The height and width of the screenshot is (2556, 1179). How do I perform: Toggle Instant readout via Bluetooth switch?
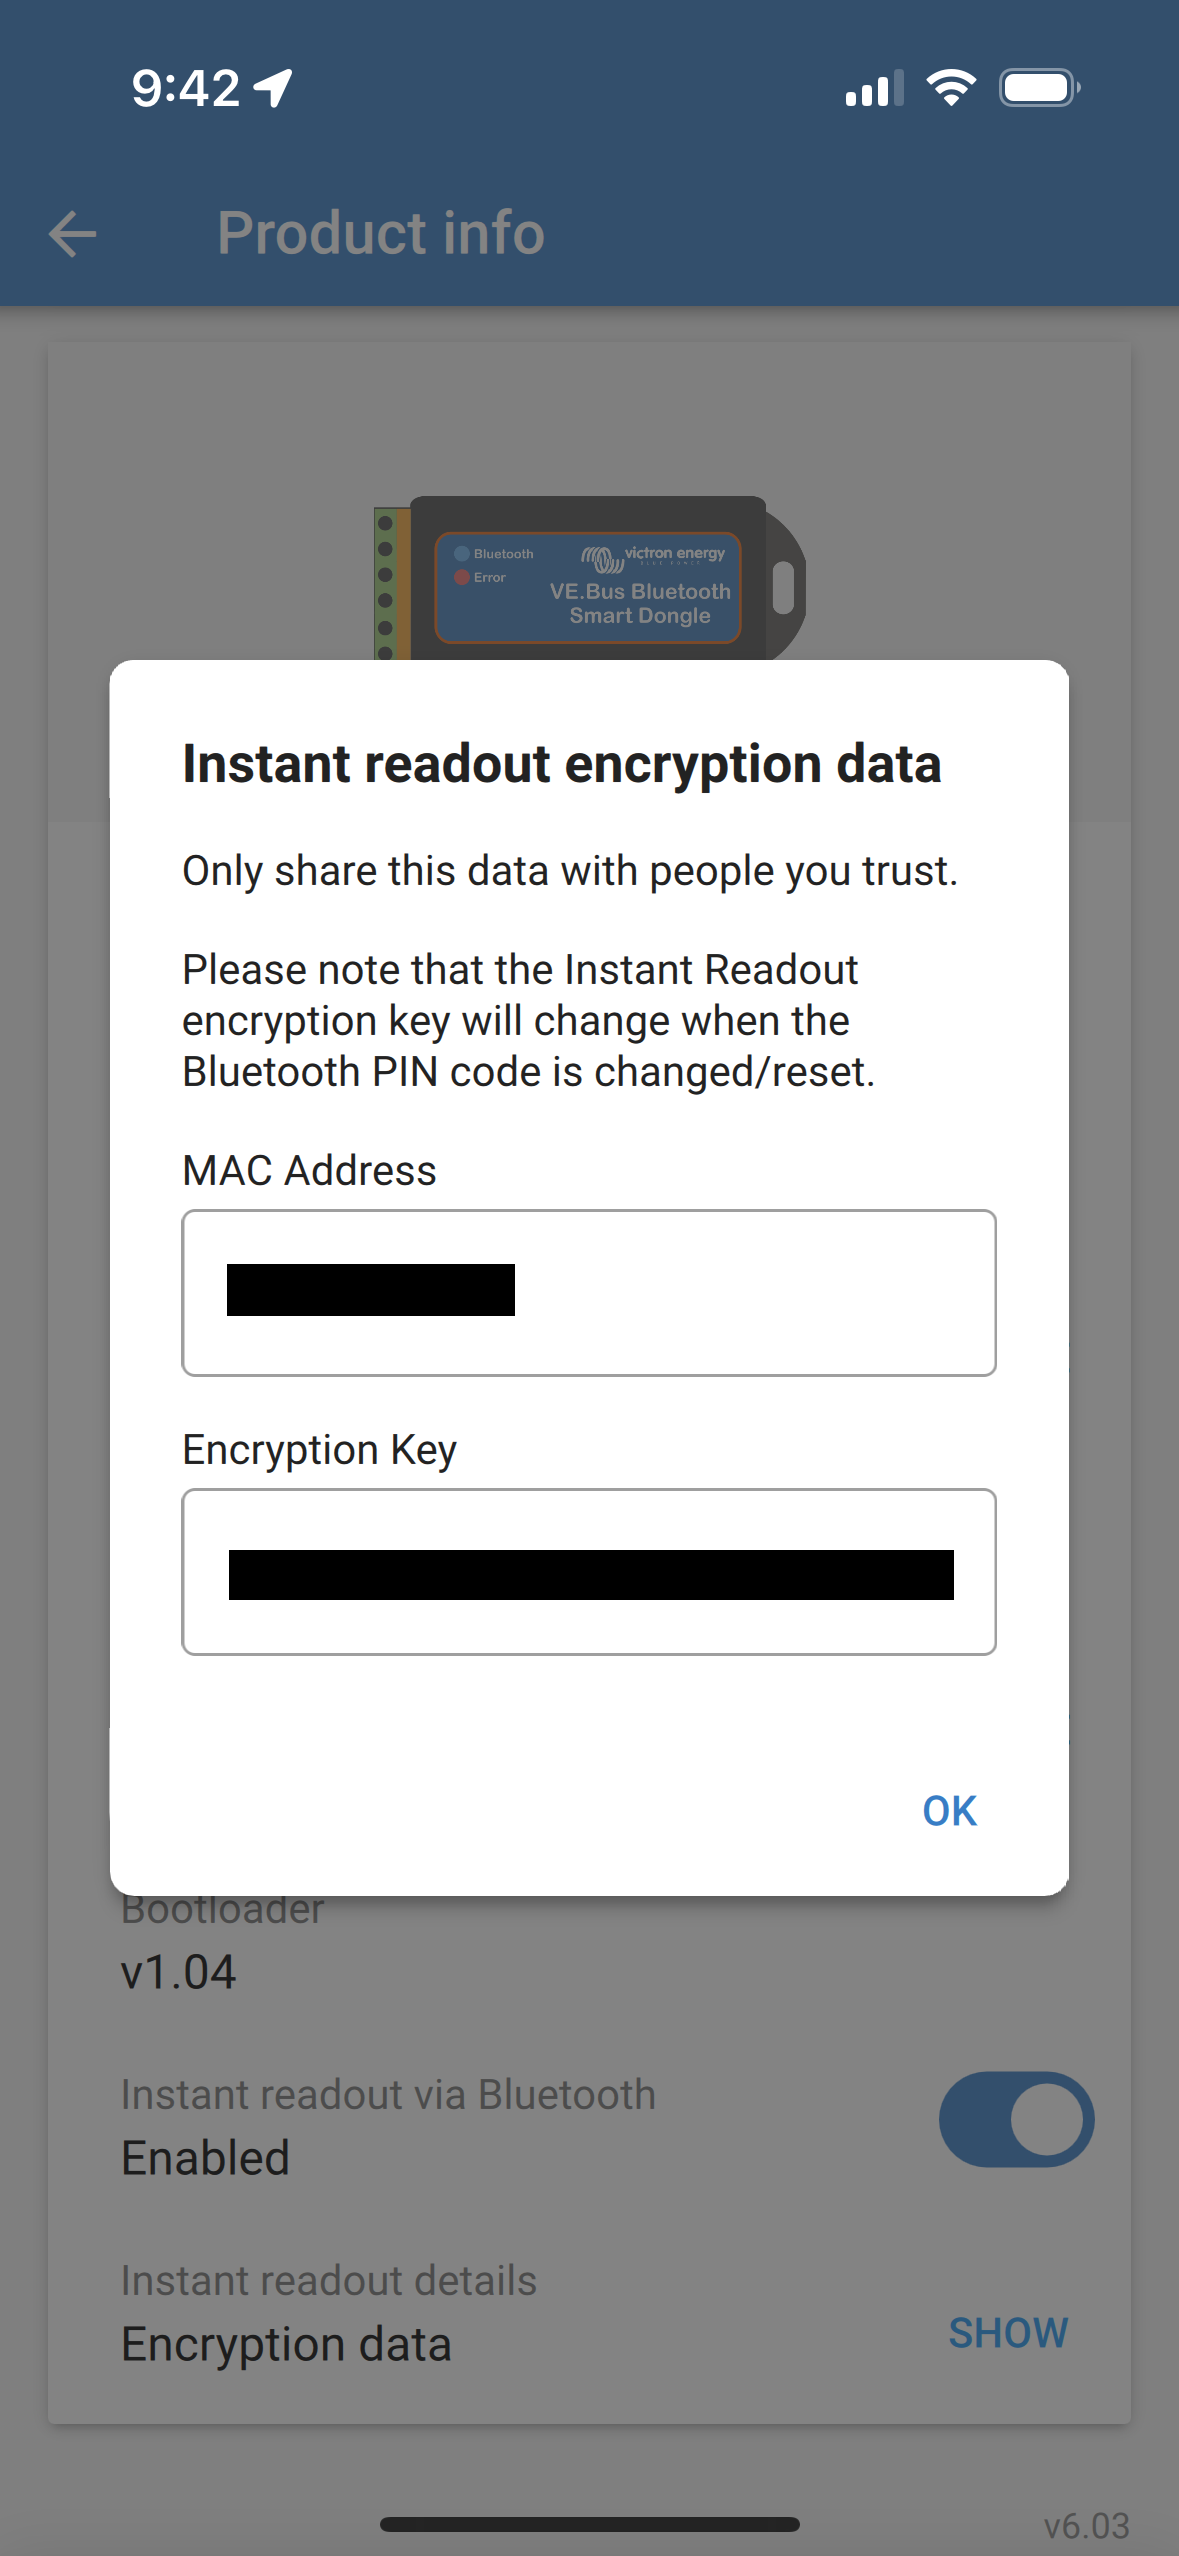click(x=1016, y=2119)
